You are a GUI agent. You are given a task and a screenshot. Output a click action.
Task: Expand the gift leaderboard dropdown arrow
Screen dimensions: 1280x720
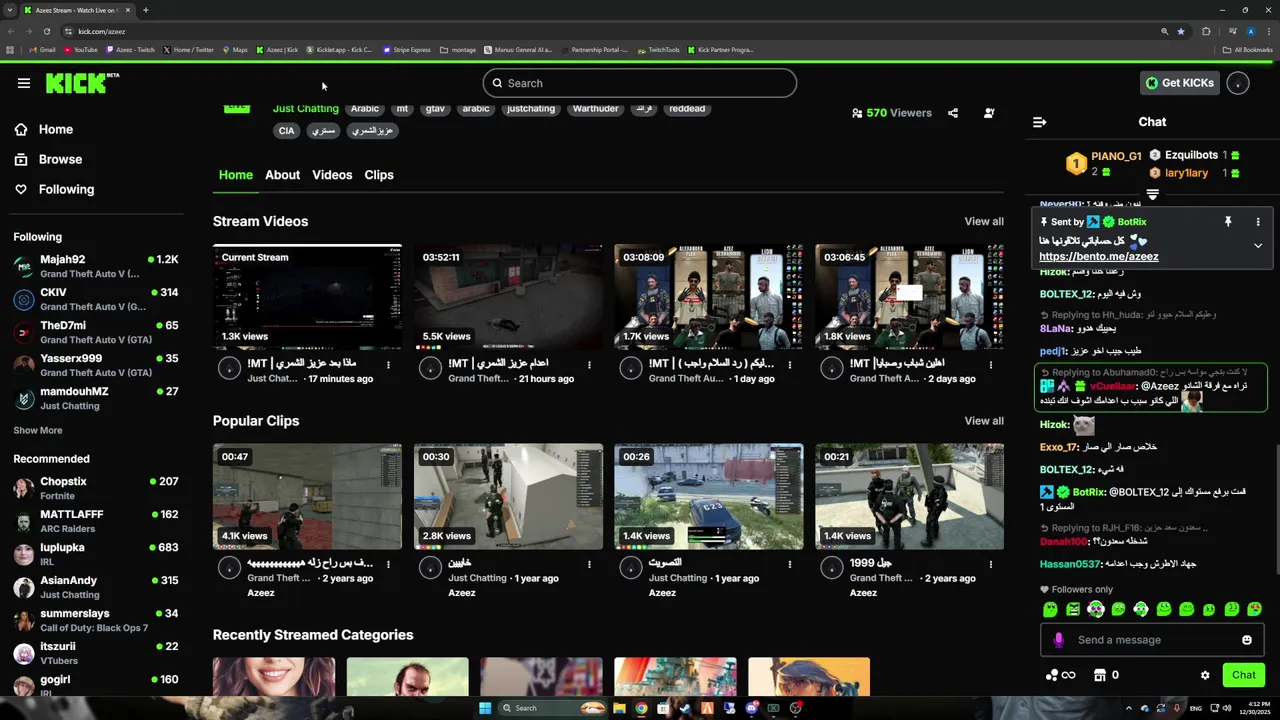pos(1152,194)
